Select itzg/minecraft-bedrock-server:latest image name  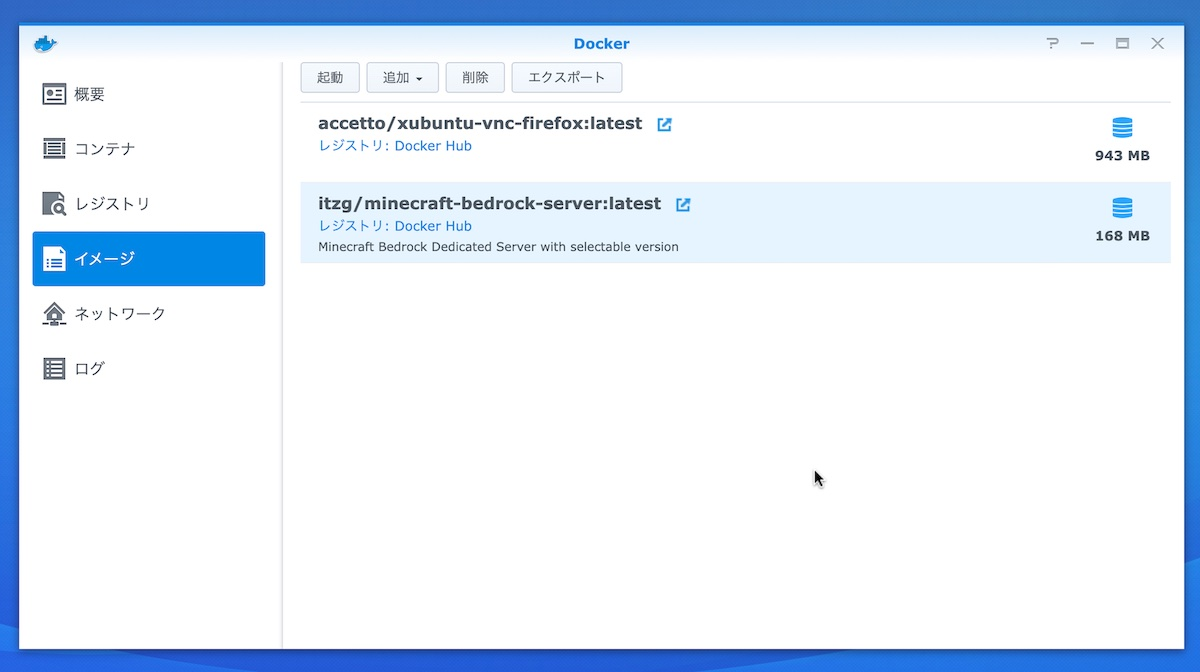490,204
